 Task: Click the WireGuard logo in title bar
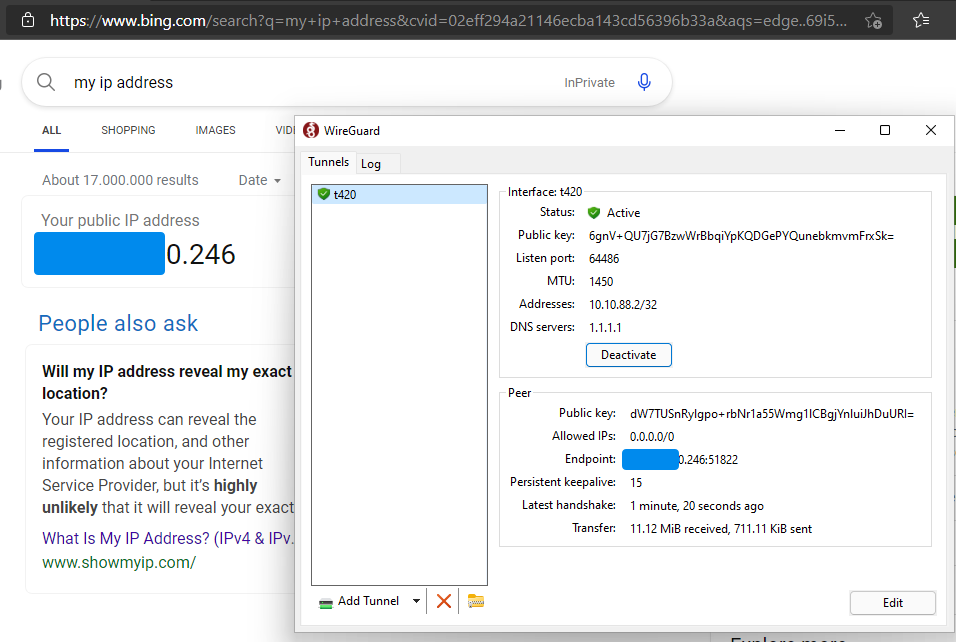[311, 130]
